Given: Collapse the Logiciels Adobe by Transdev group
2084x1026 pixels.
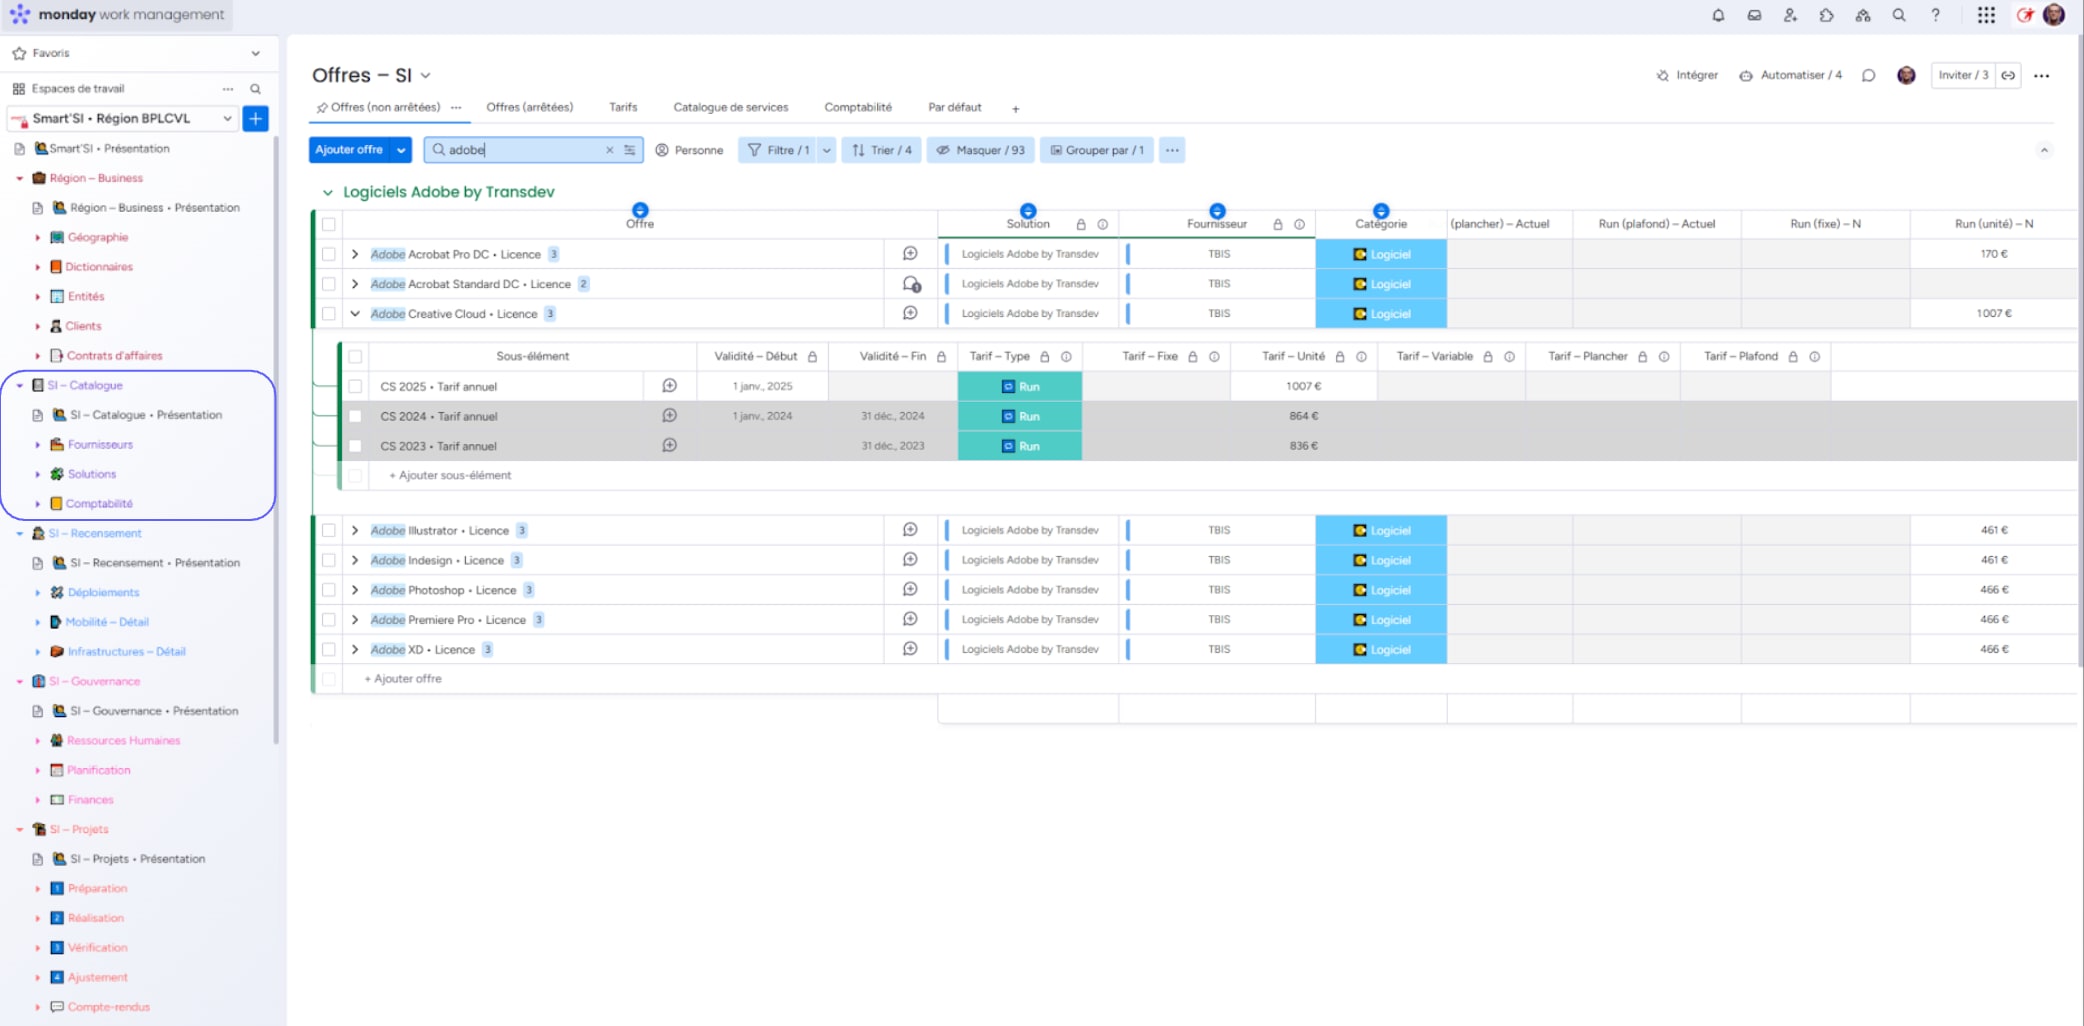Looking at the screenshot, I should pos(327,192).
